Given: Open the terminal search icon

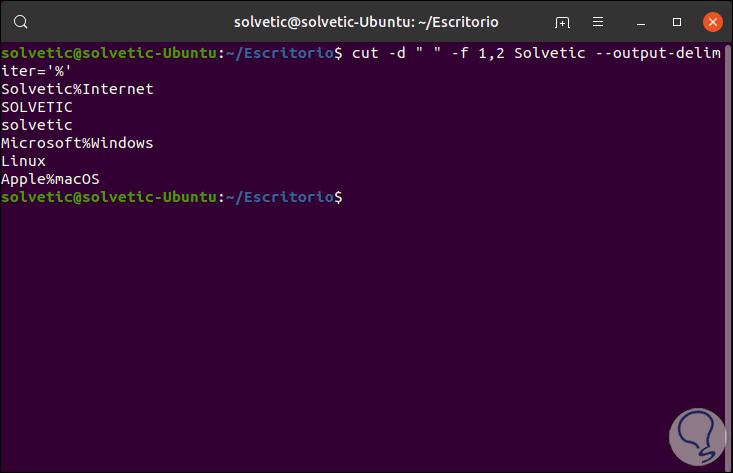Looking at the screenshot, I should (x=22, y=21).
